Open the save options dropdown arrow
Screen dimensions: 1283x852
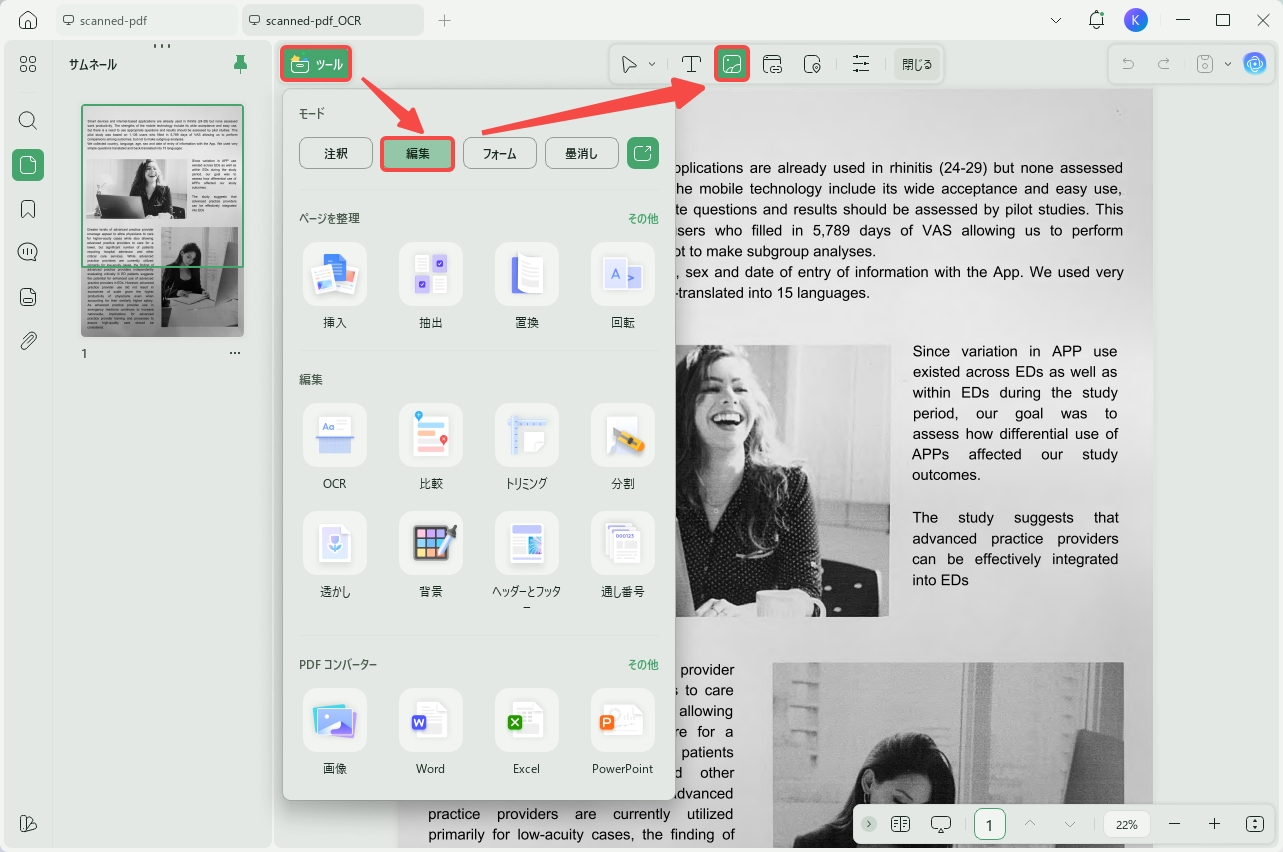click(1228, 64)
